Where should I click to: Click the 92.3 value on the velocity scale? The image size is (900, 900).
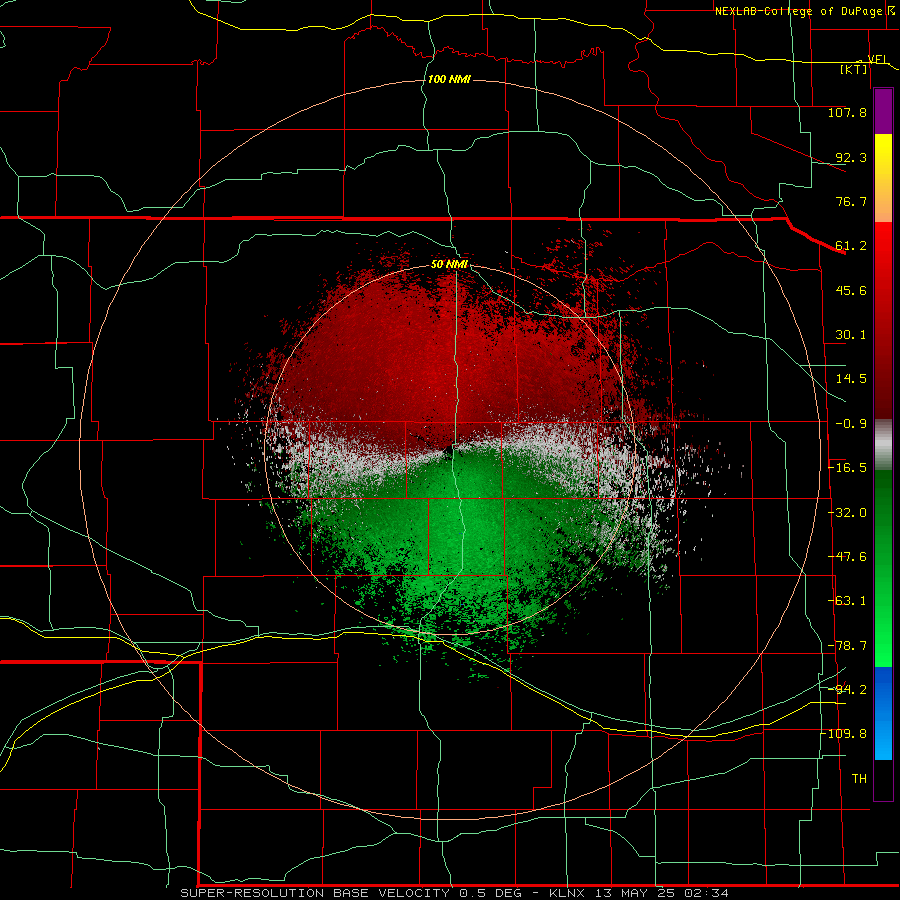point(851,157)
